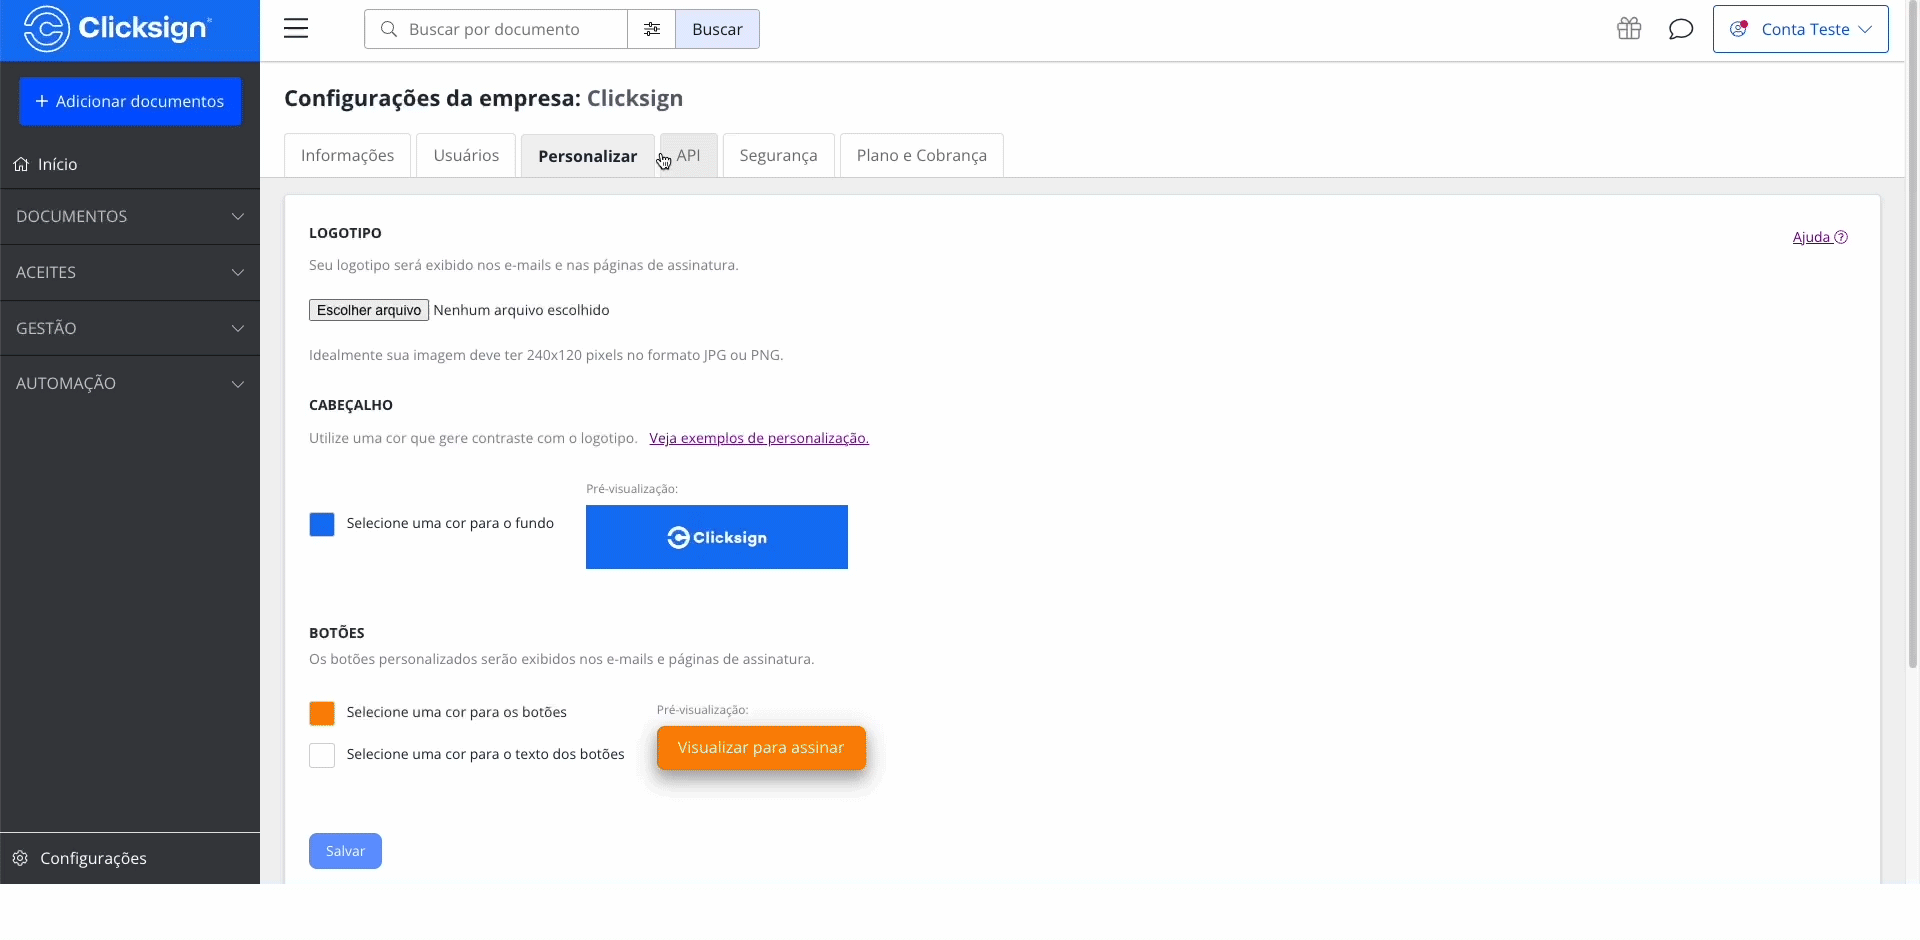The image size is (1920, 940).
Task: Click the Clicksign logo in header
Action: pyautogui.click(x=117, y=29)
